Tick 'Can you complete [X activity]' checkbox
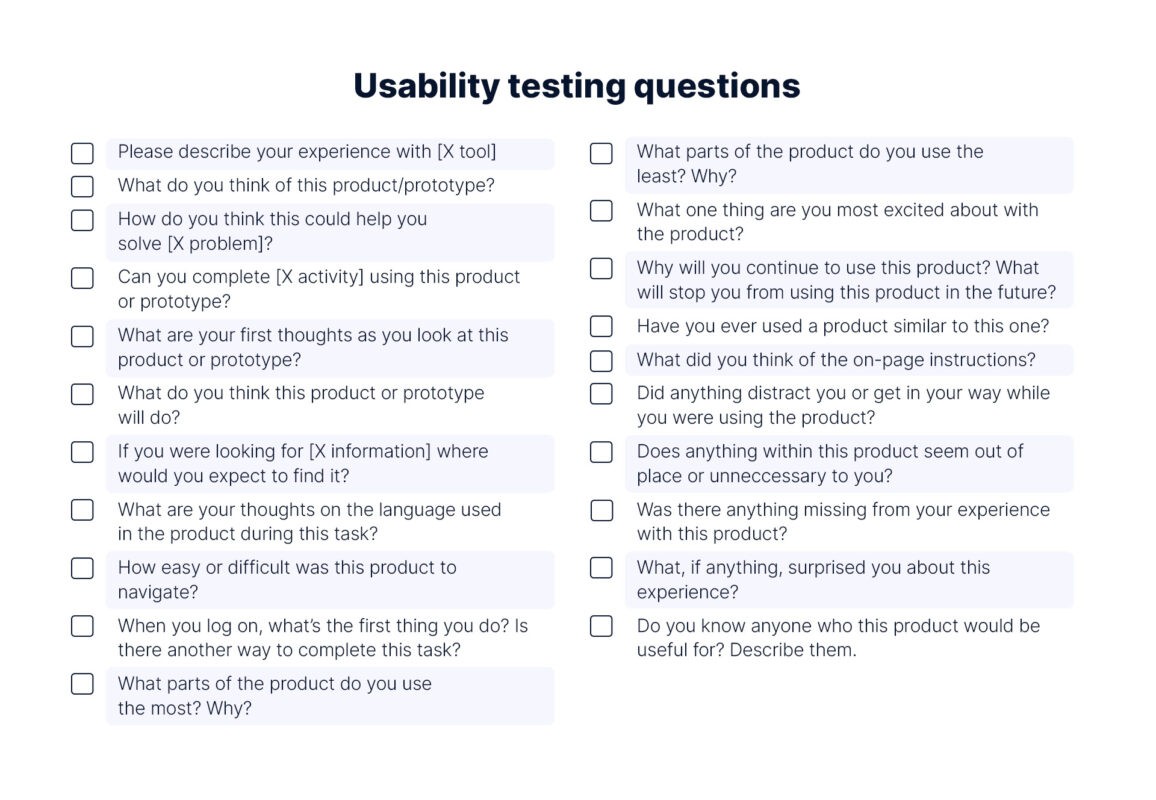1156x800 pixels. [82, 278]
